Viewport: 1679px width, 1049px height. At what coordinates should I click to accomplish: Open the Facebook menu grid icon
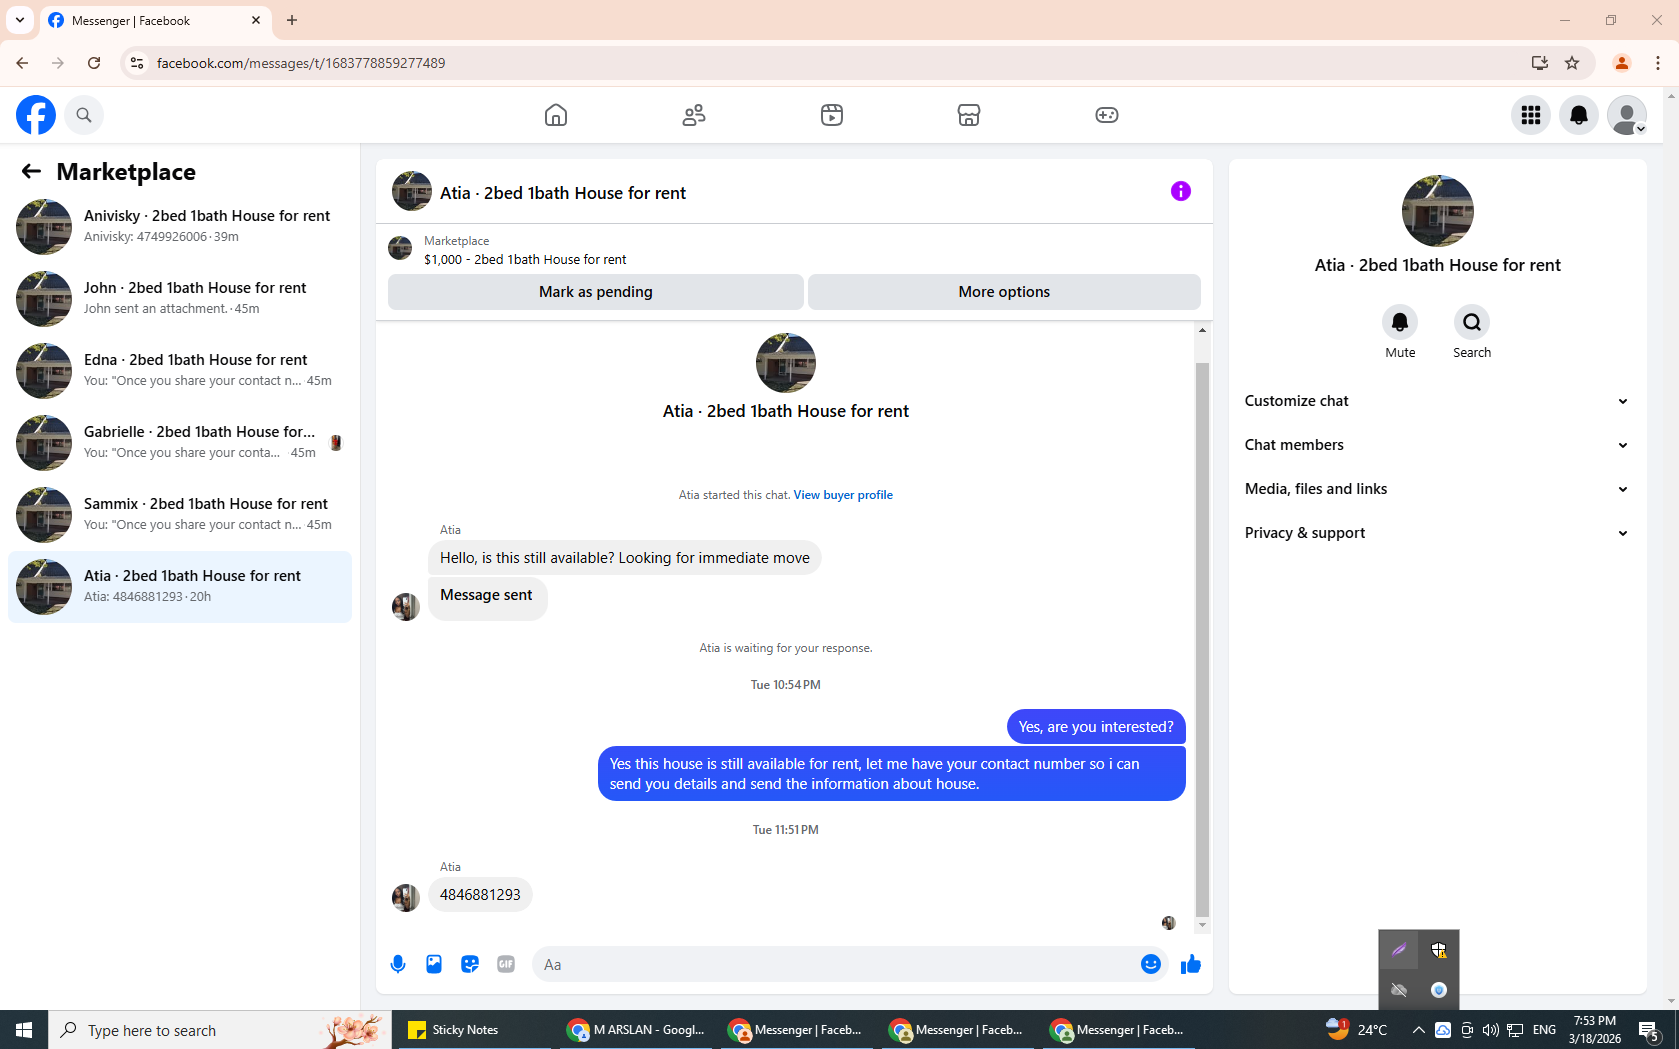click(x=1531, y=115)
